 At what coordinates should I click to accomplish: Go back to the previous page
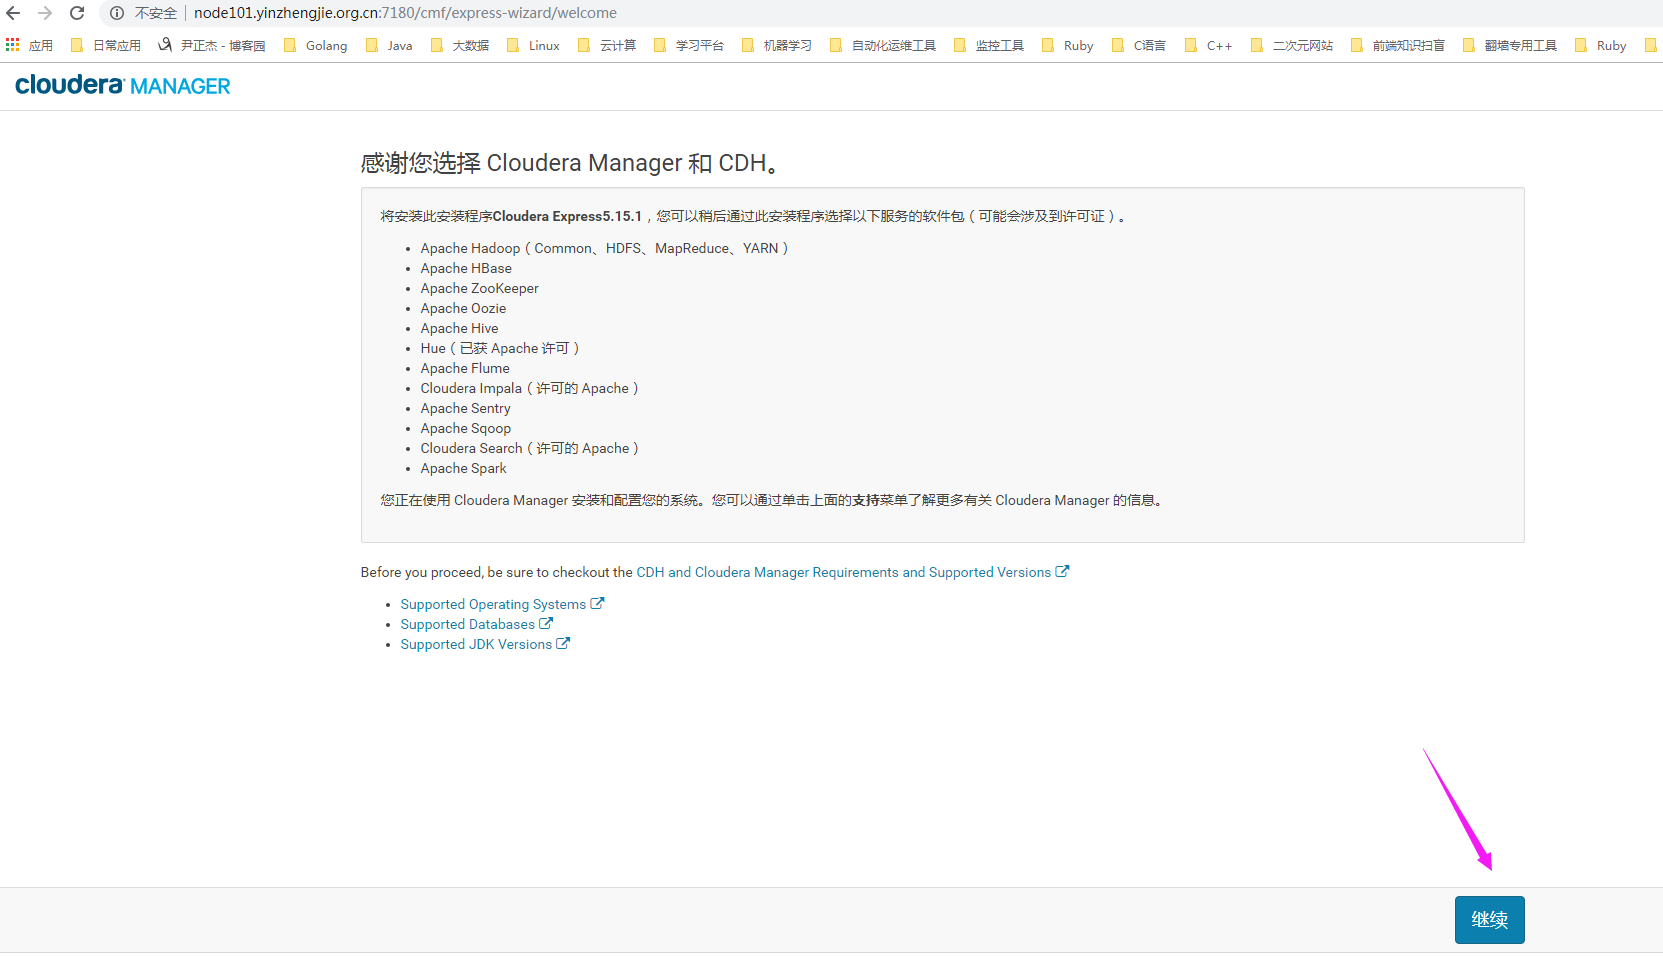[x=13, y=13]
